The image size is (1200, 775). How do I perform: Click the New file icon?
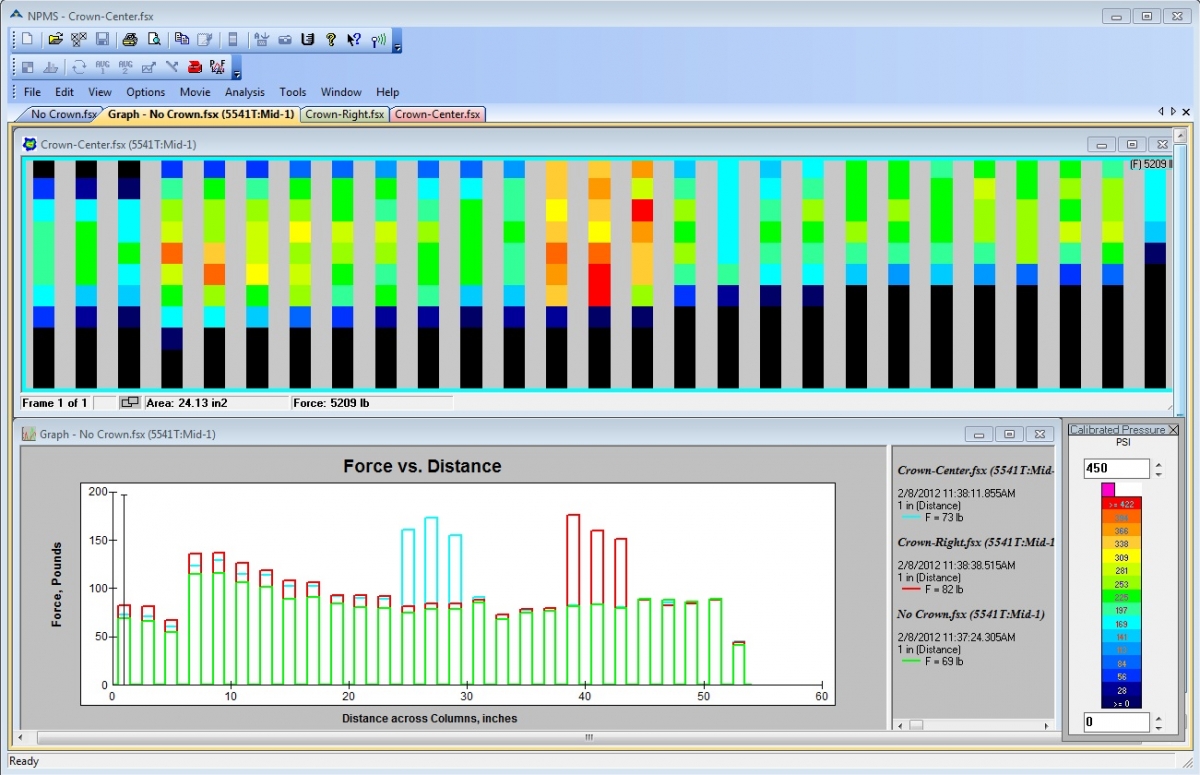coord(28,40)
